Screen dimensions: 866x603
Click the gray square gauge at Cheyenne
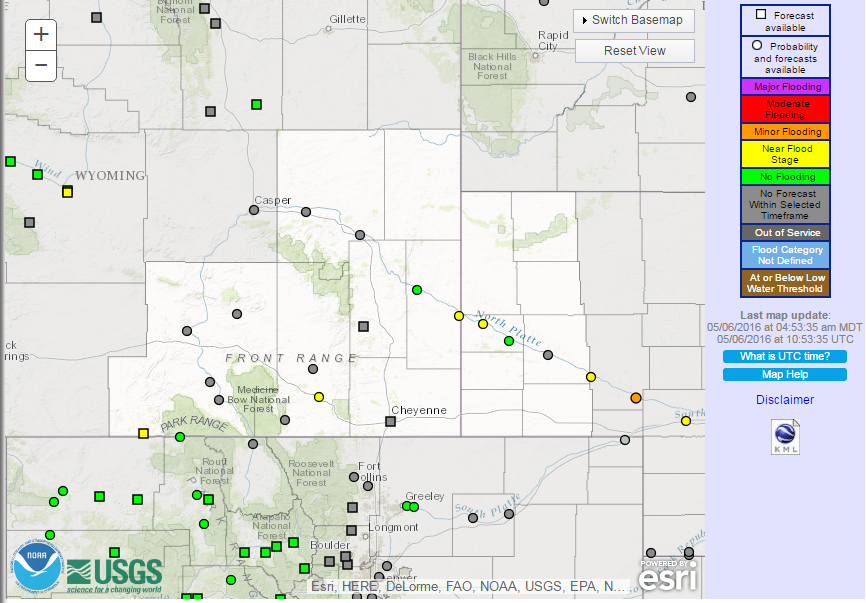coord(390,421)
